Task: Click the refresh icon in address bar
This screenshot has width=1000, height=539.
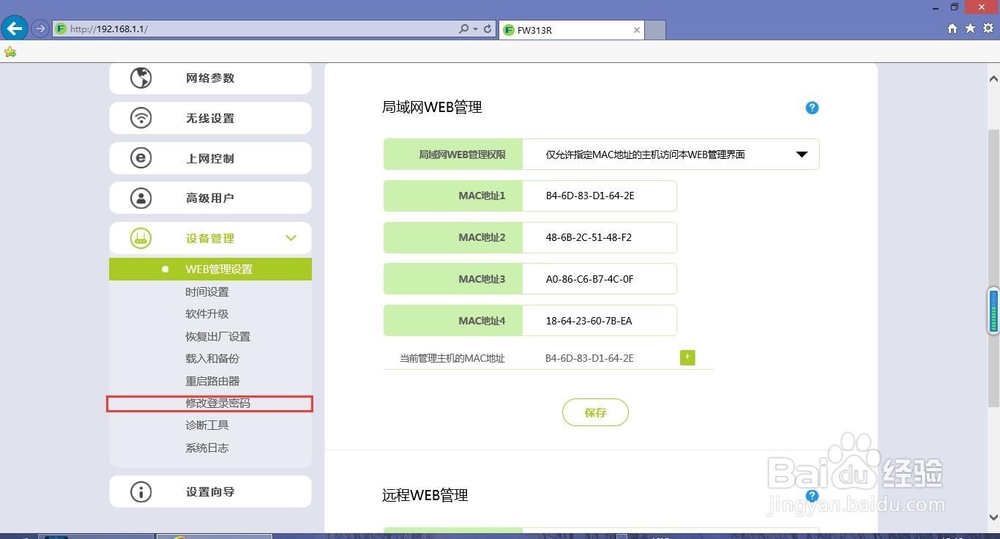Action: pyautogui.click(x=488, y=29)
